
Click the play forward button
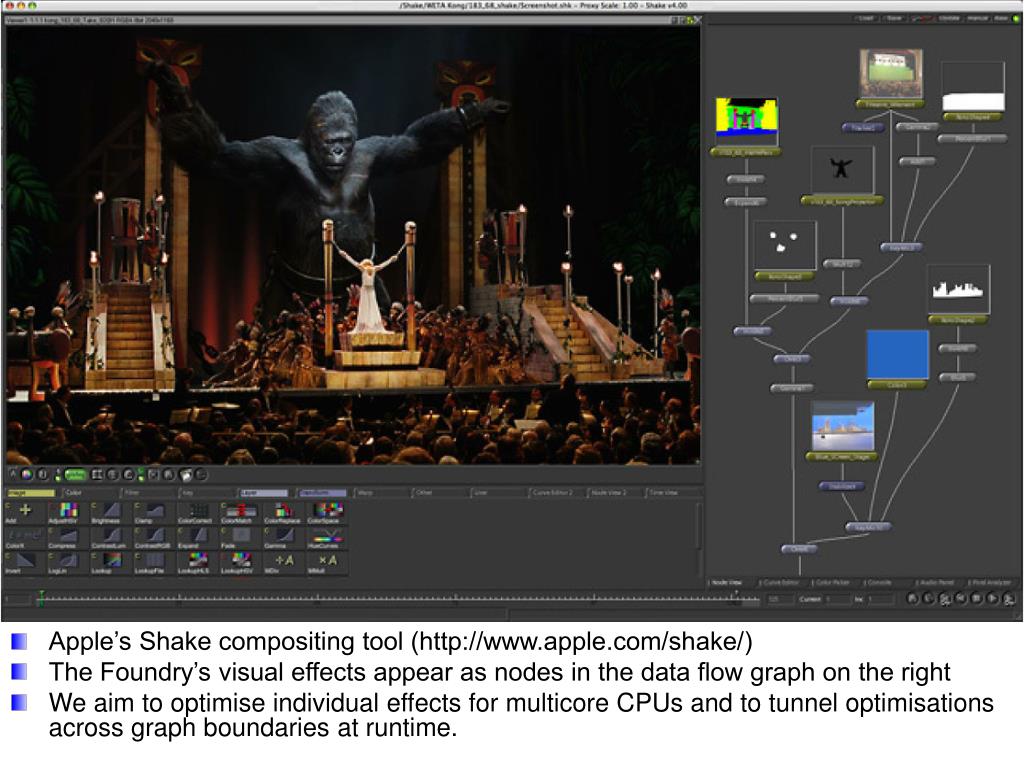click(992, 598)
